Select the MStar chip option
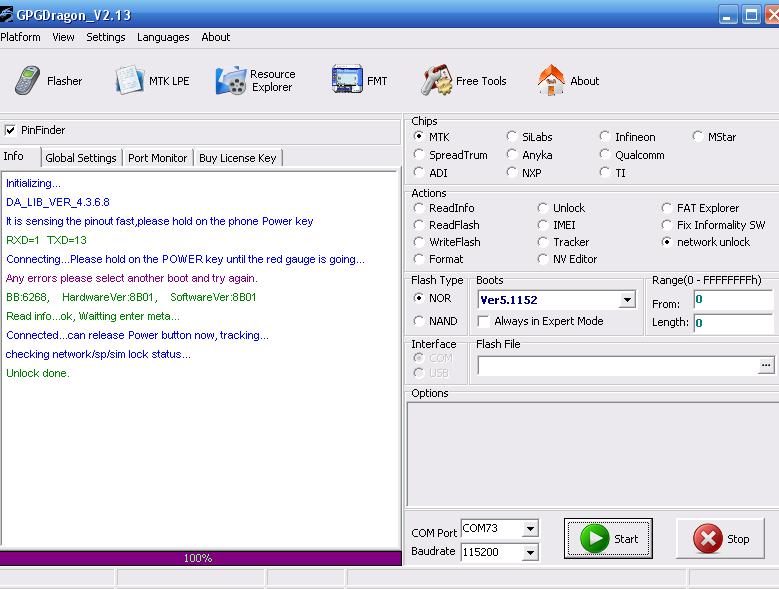The image size is (779, 589). [x=698, y=137]
